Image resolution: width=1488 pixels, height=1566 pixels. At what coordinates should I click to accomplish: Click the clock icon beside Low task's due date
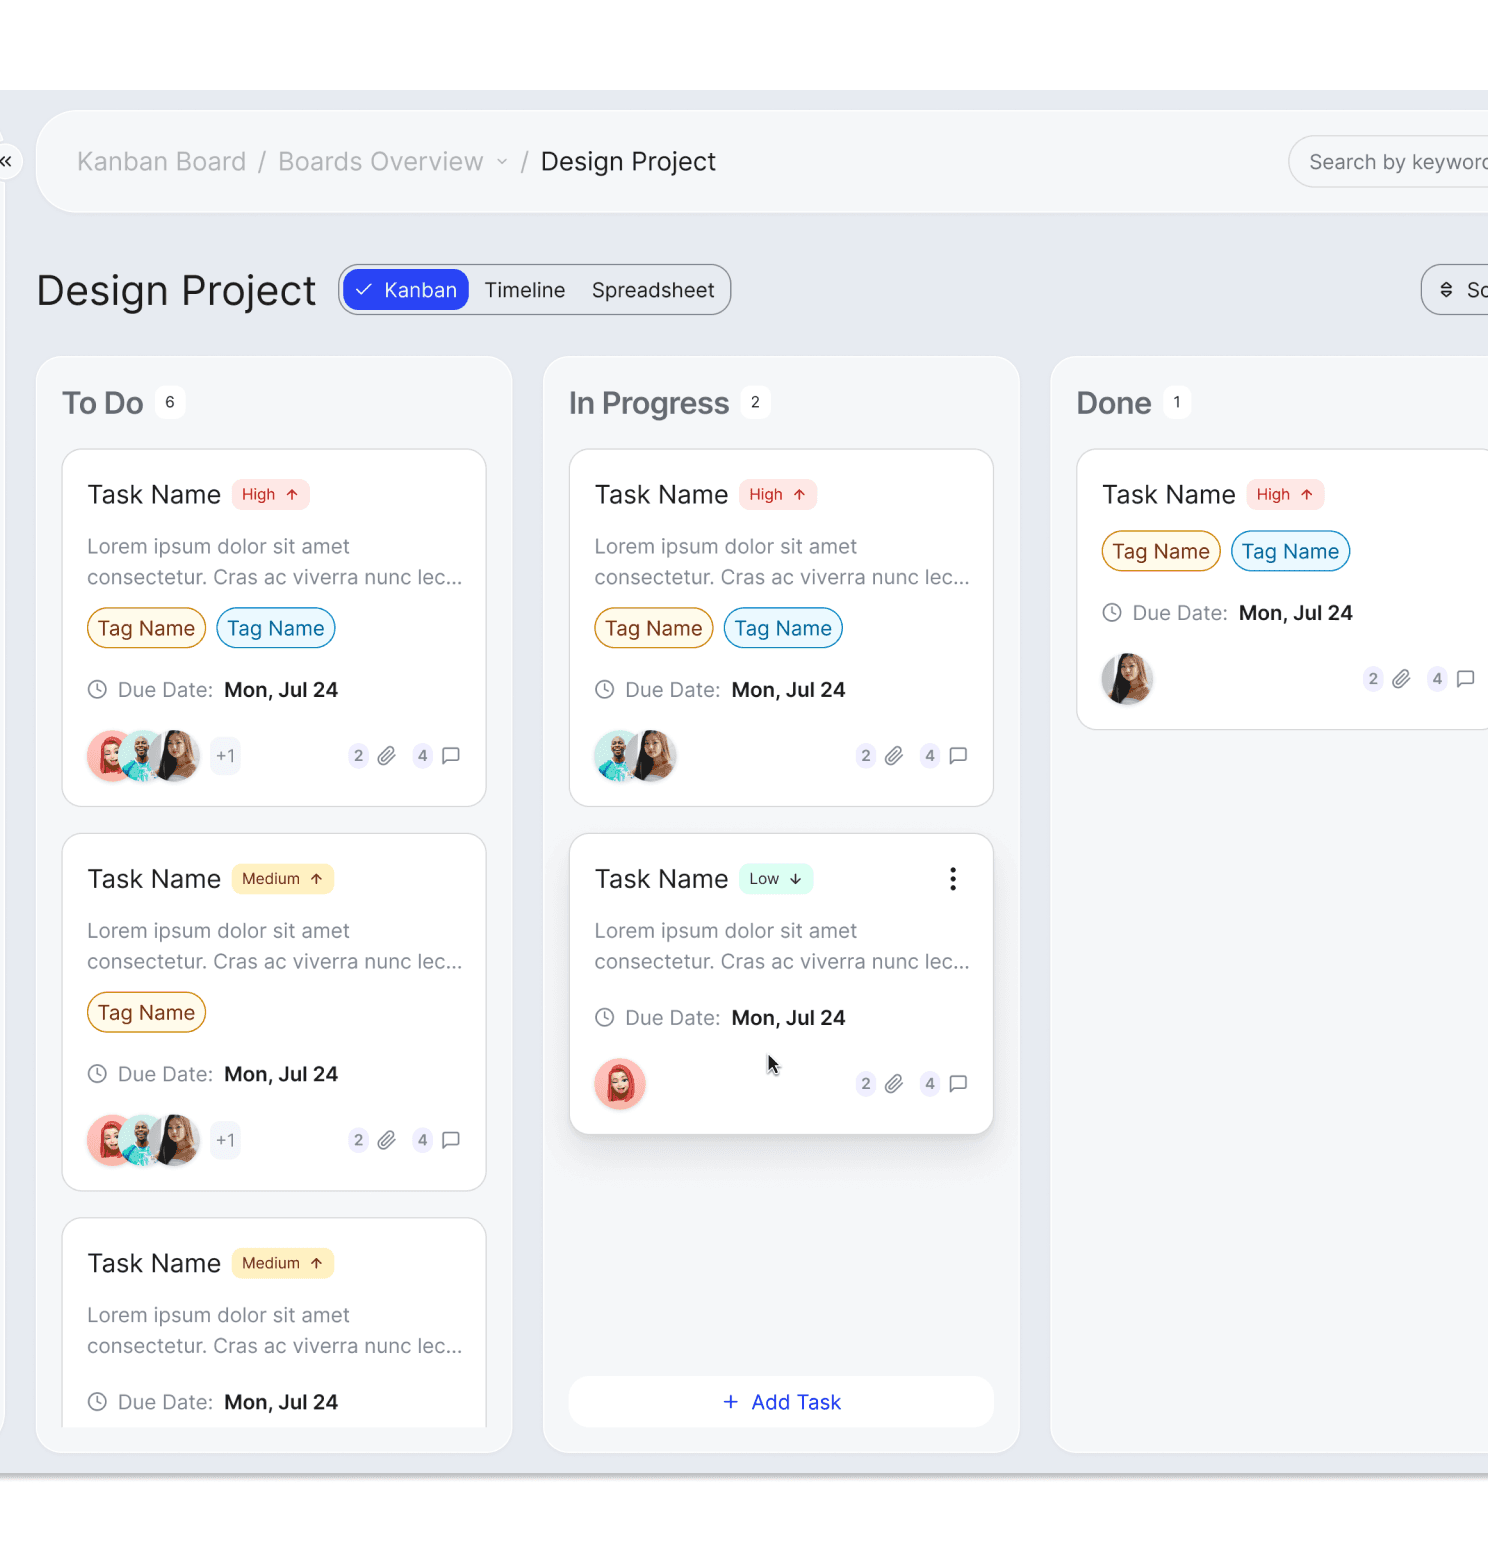pos(605,1017)
